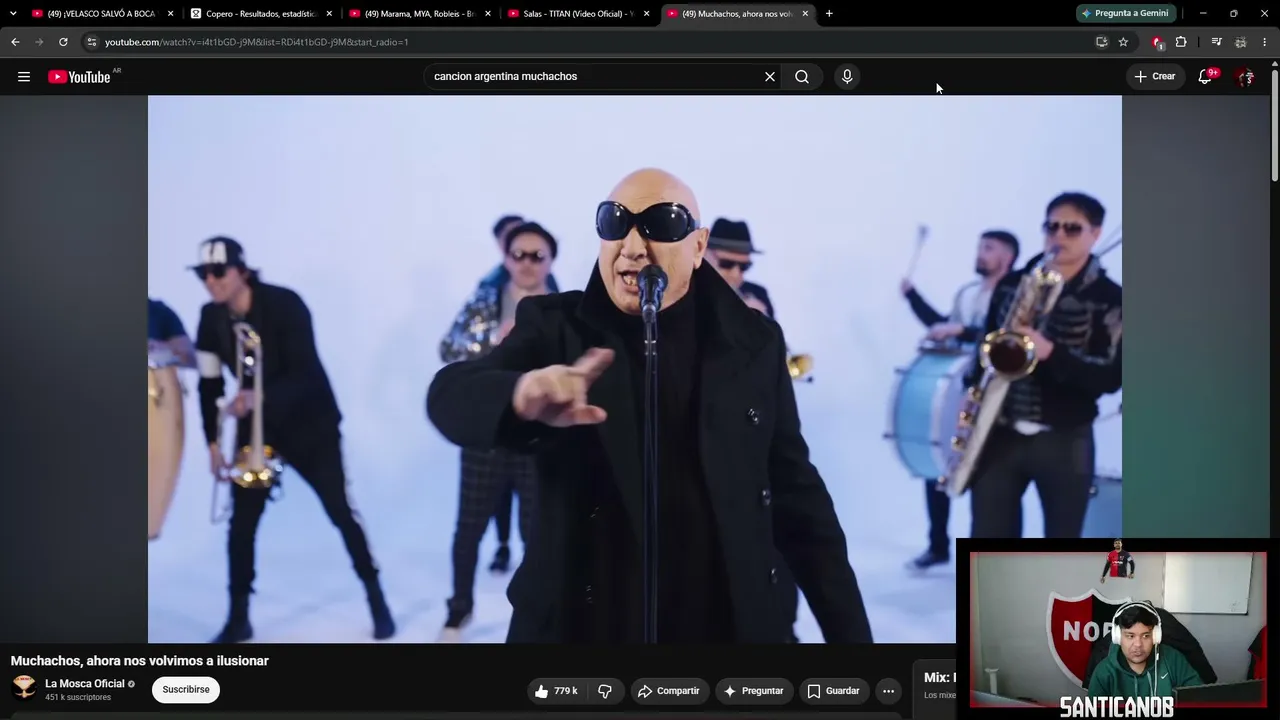Click the install/cast icon in address bar

(x=1101, y=42)
